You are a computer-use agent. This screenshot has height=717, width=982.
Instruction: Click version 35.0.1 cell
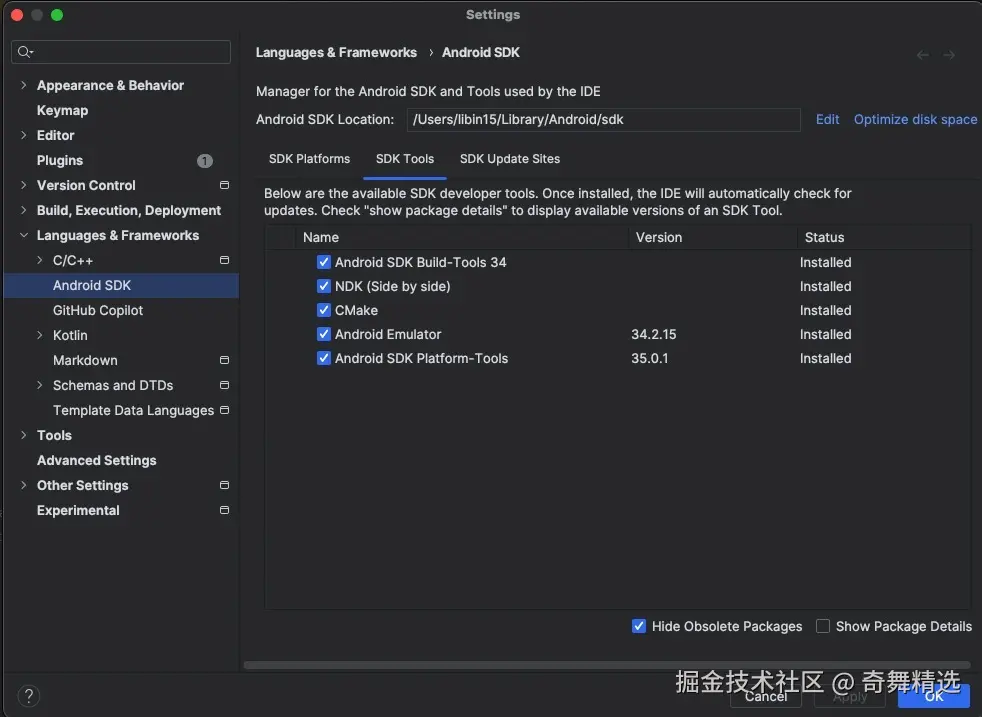[x=649, y=359]
